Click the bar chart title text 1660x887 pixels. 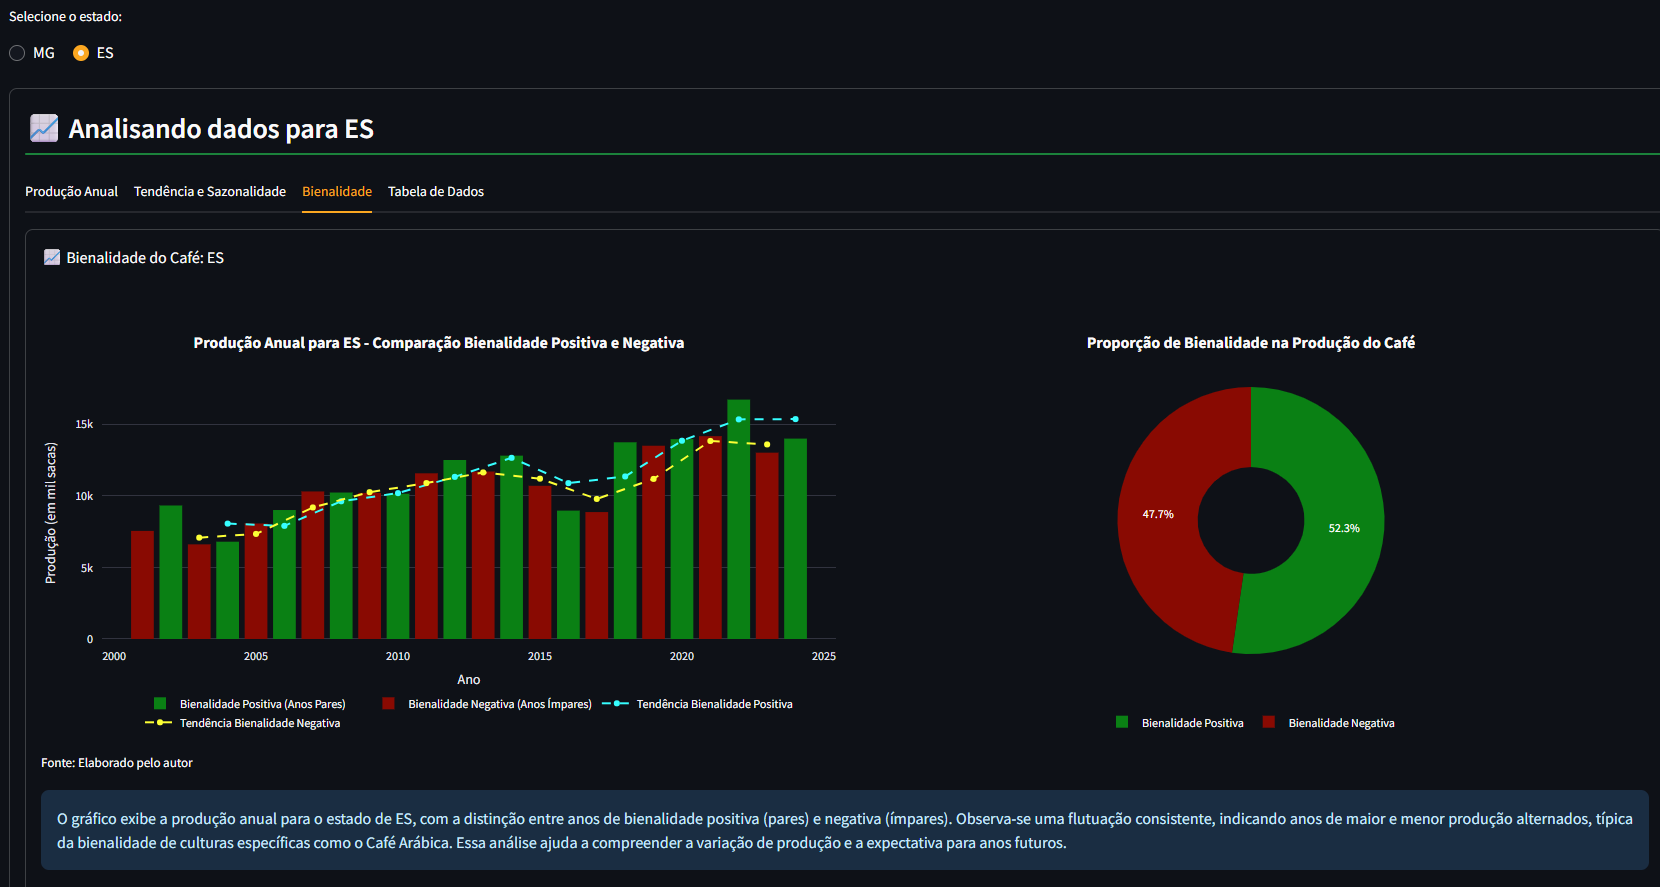coord(438,343)
